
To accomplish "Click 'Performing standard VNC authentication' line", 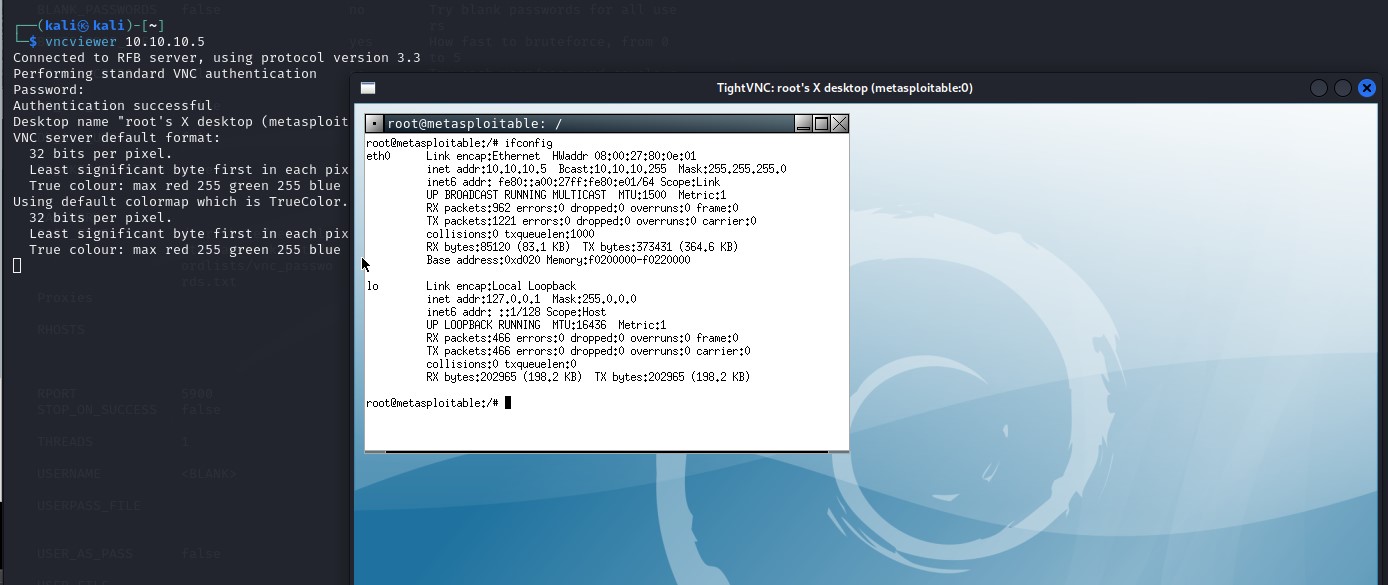I will [165, 73].
